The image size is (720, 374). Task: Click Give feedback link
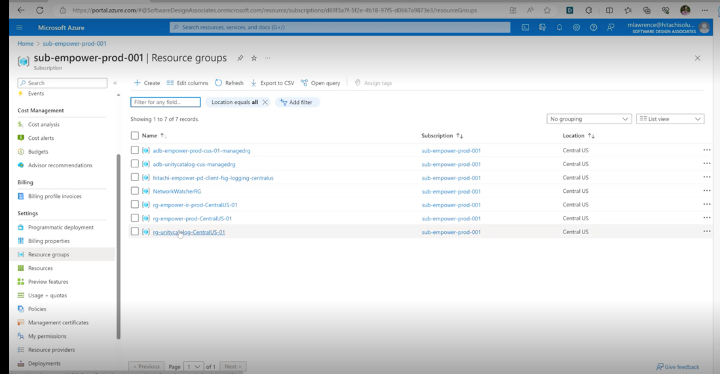coord(678,367)
